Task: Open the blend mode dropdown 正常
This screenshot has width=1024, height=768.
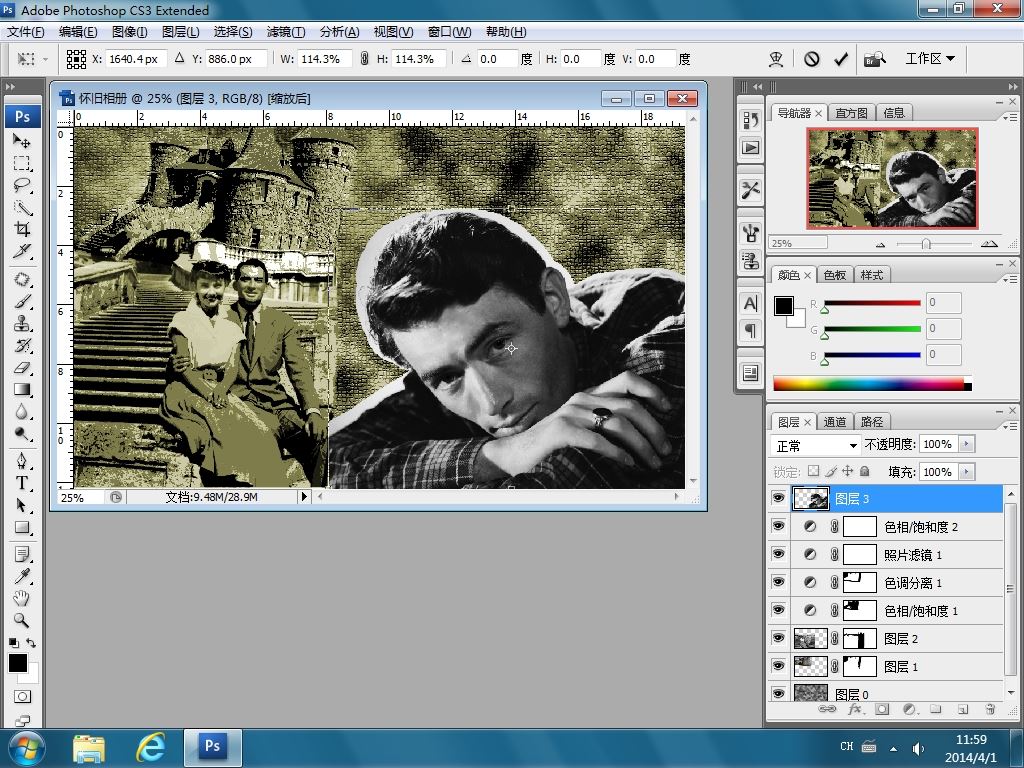Action: [x=816, y=445]
